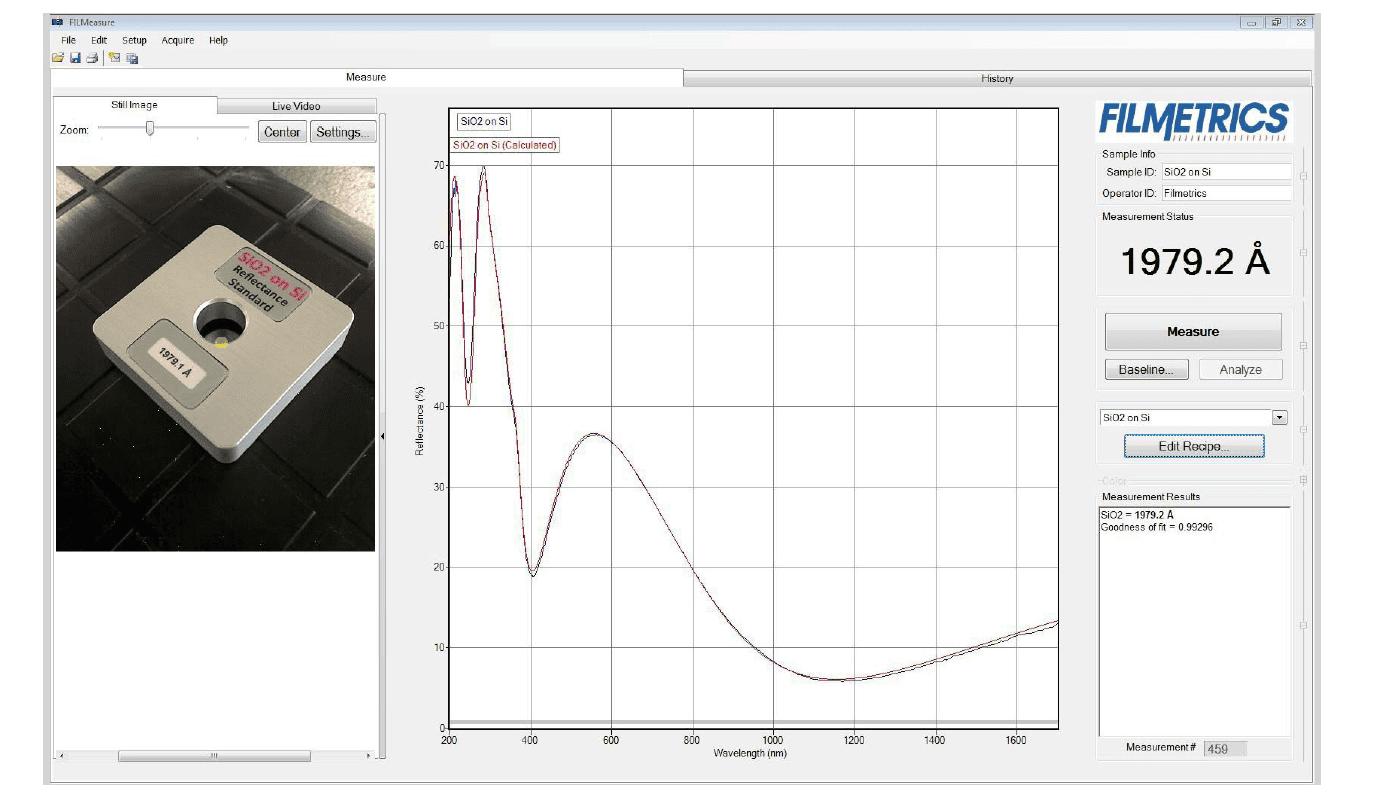
Task: Click the Operator ID input field
Action: [x=1226, y=193]
